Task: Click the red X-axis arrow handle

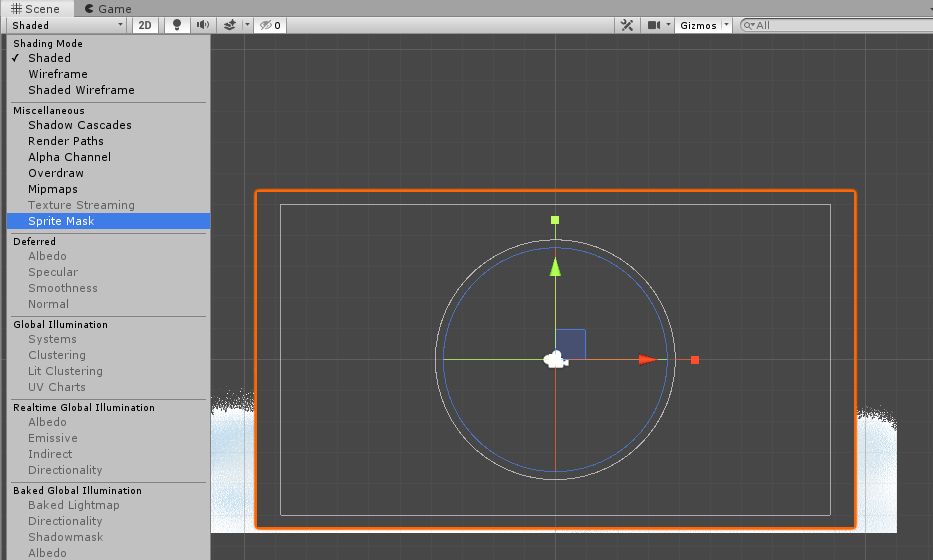Action: click(x=648, y=359)
